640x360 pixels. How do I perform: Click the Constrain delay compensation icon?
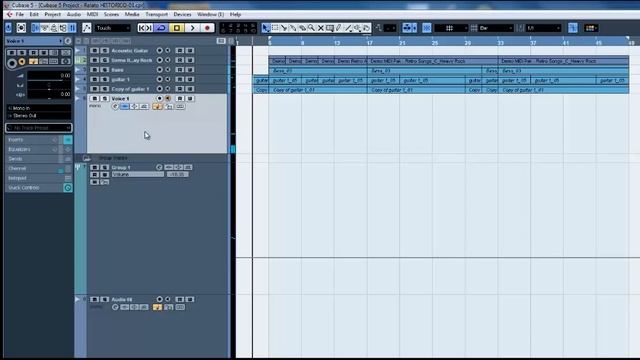(21, 28)
